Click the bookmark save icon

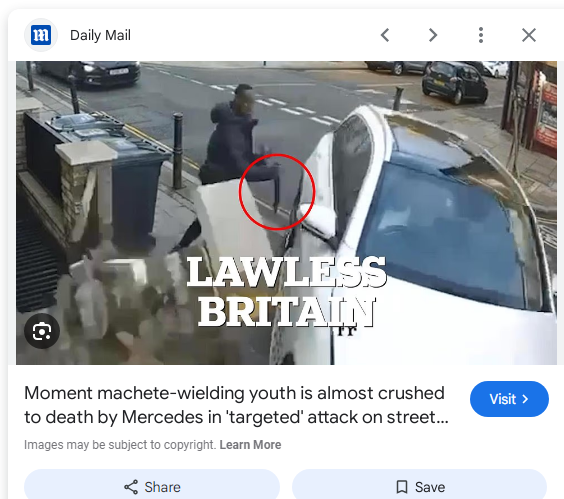click(x=402, y=487)
